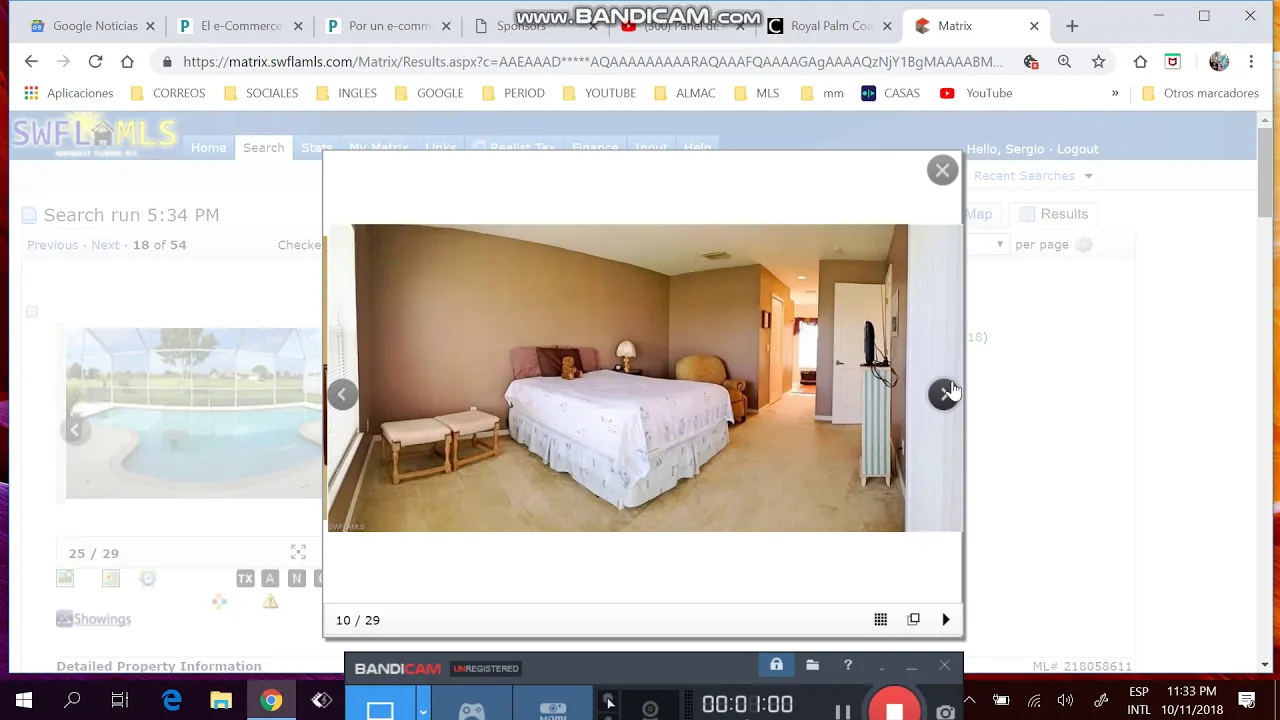Image resolution: width=1280 pixels, height=720 pixels.
Task: Go back to the previous photo in the viewer
Action: click(x=342, y=394)
